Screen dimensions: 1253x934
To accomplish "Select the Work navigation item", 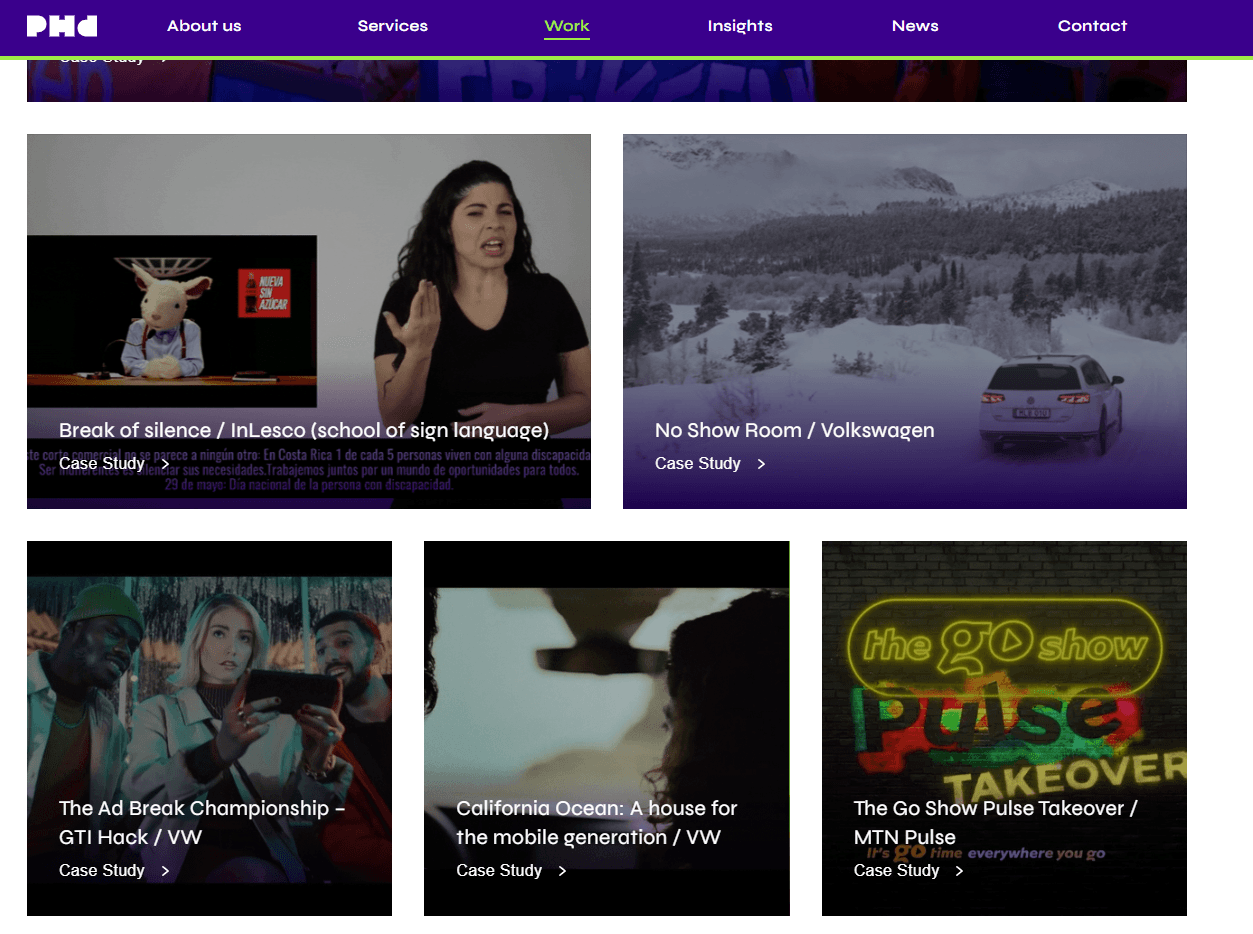I will (x=567, y=26).
